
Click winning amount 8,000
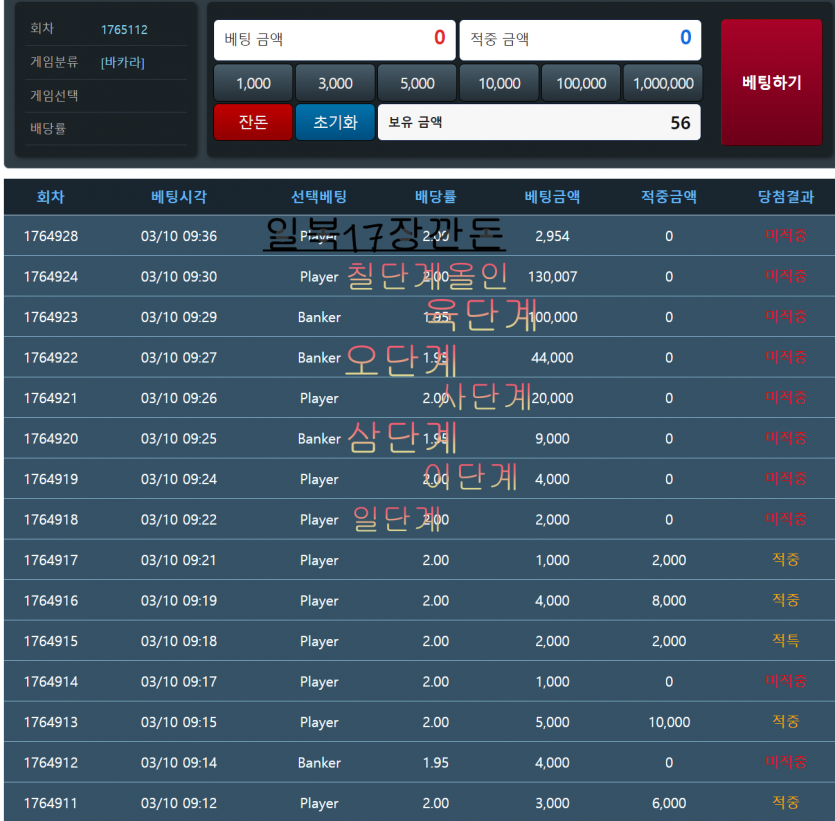click(x=669, y=601)
